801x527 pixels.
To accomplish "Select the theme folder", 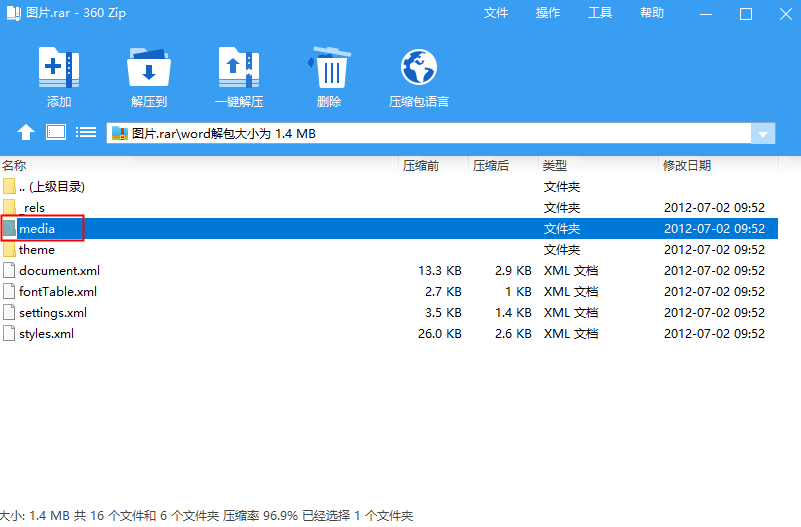I will click(37, 250).
